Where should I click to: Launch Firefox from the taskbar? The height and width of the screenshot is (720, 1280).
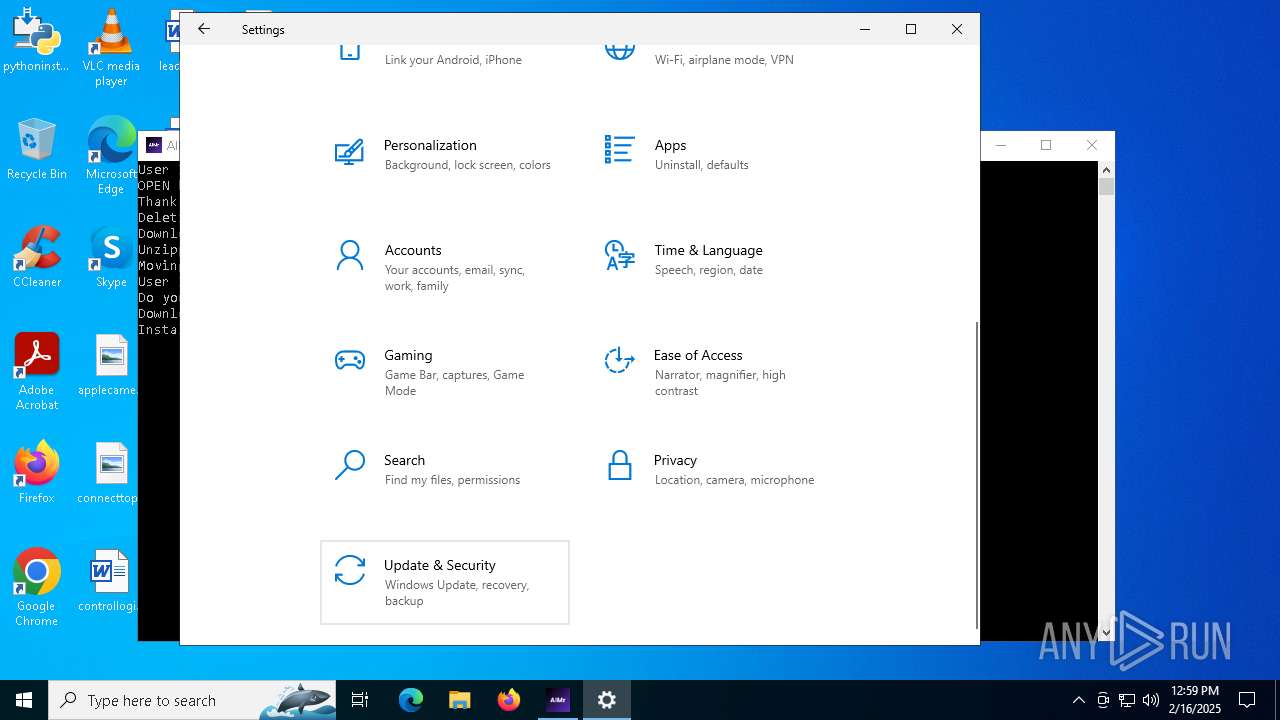[x=509, y=700]
